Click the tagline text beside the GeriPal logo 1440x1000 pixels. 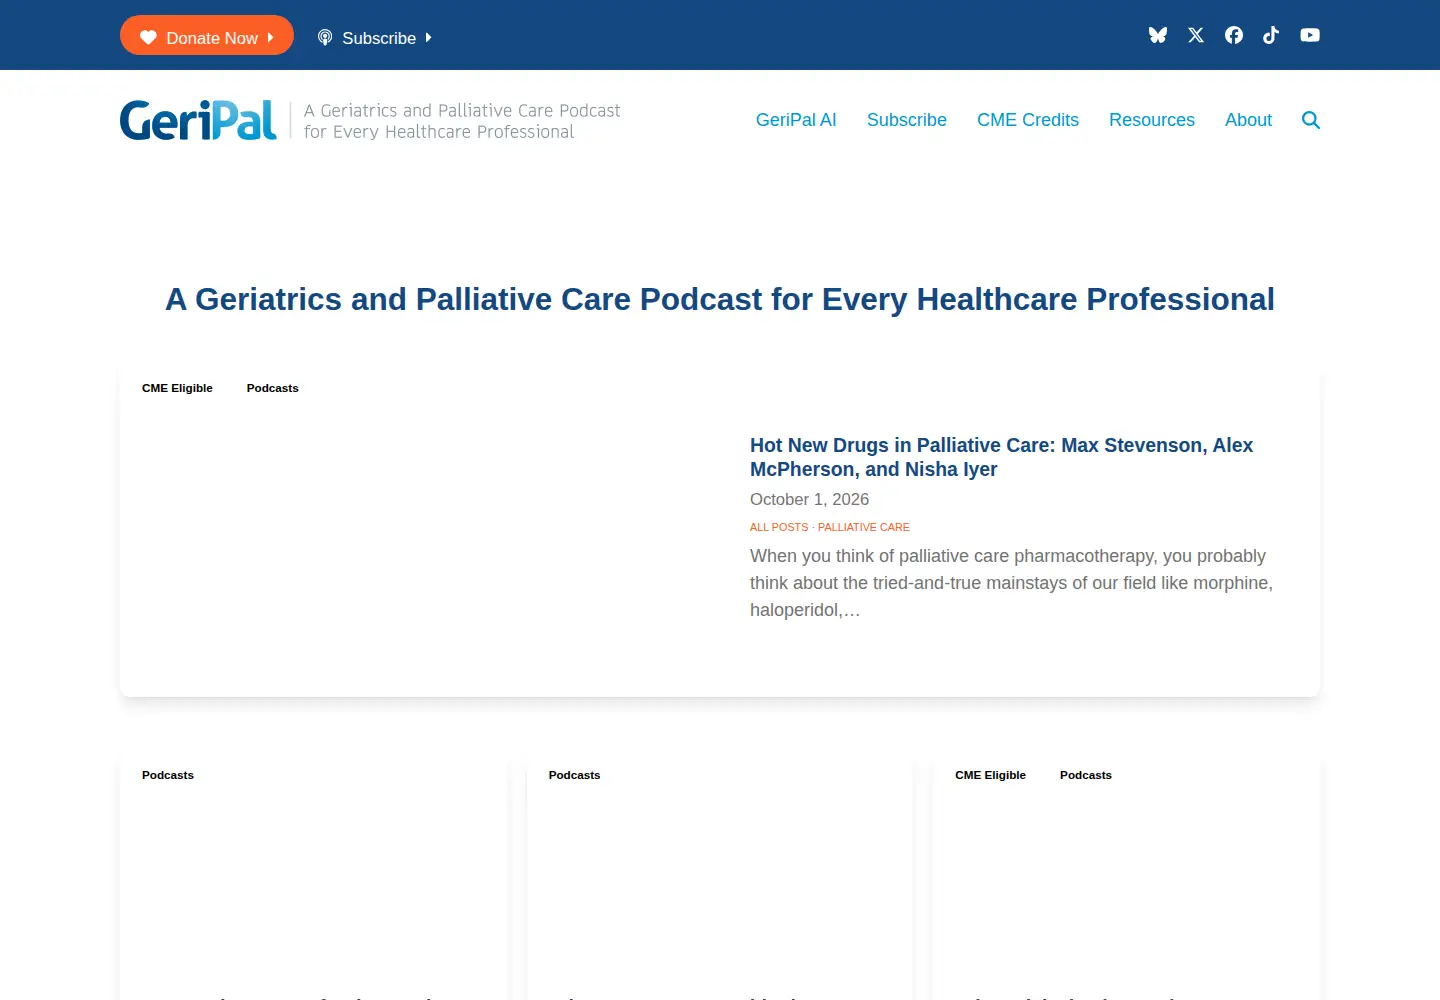[x=462, y=121]
